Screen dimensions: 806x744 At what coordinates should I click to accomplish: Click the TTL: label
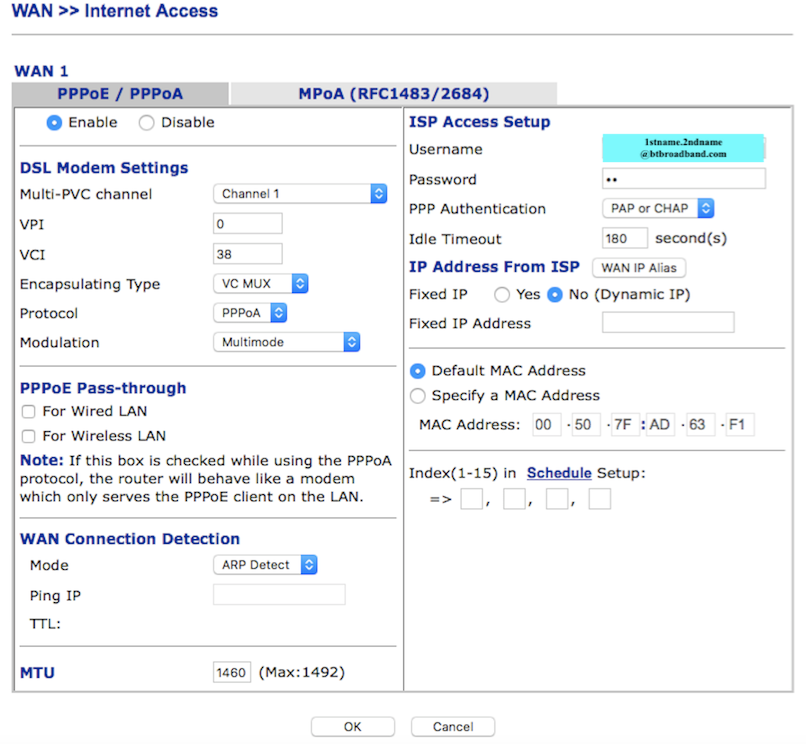click(45, 624)
